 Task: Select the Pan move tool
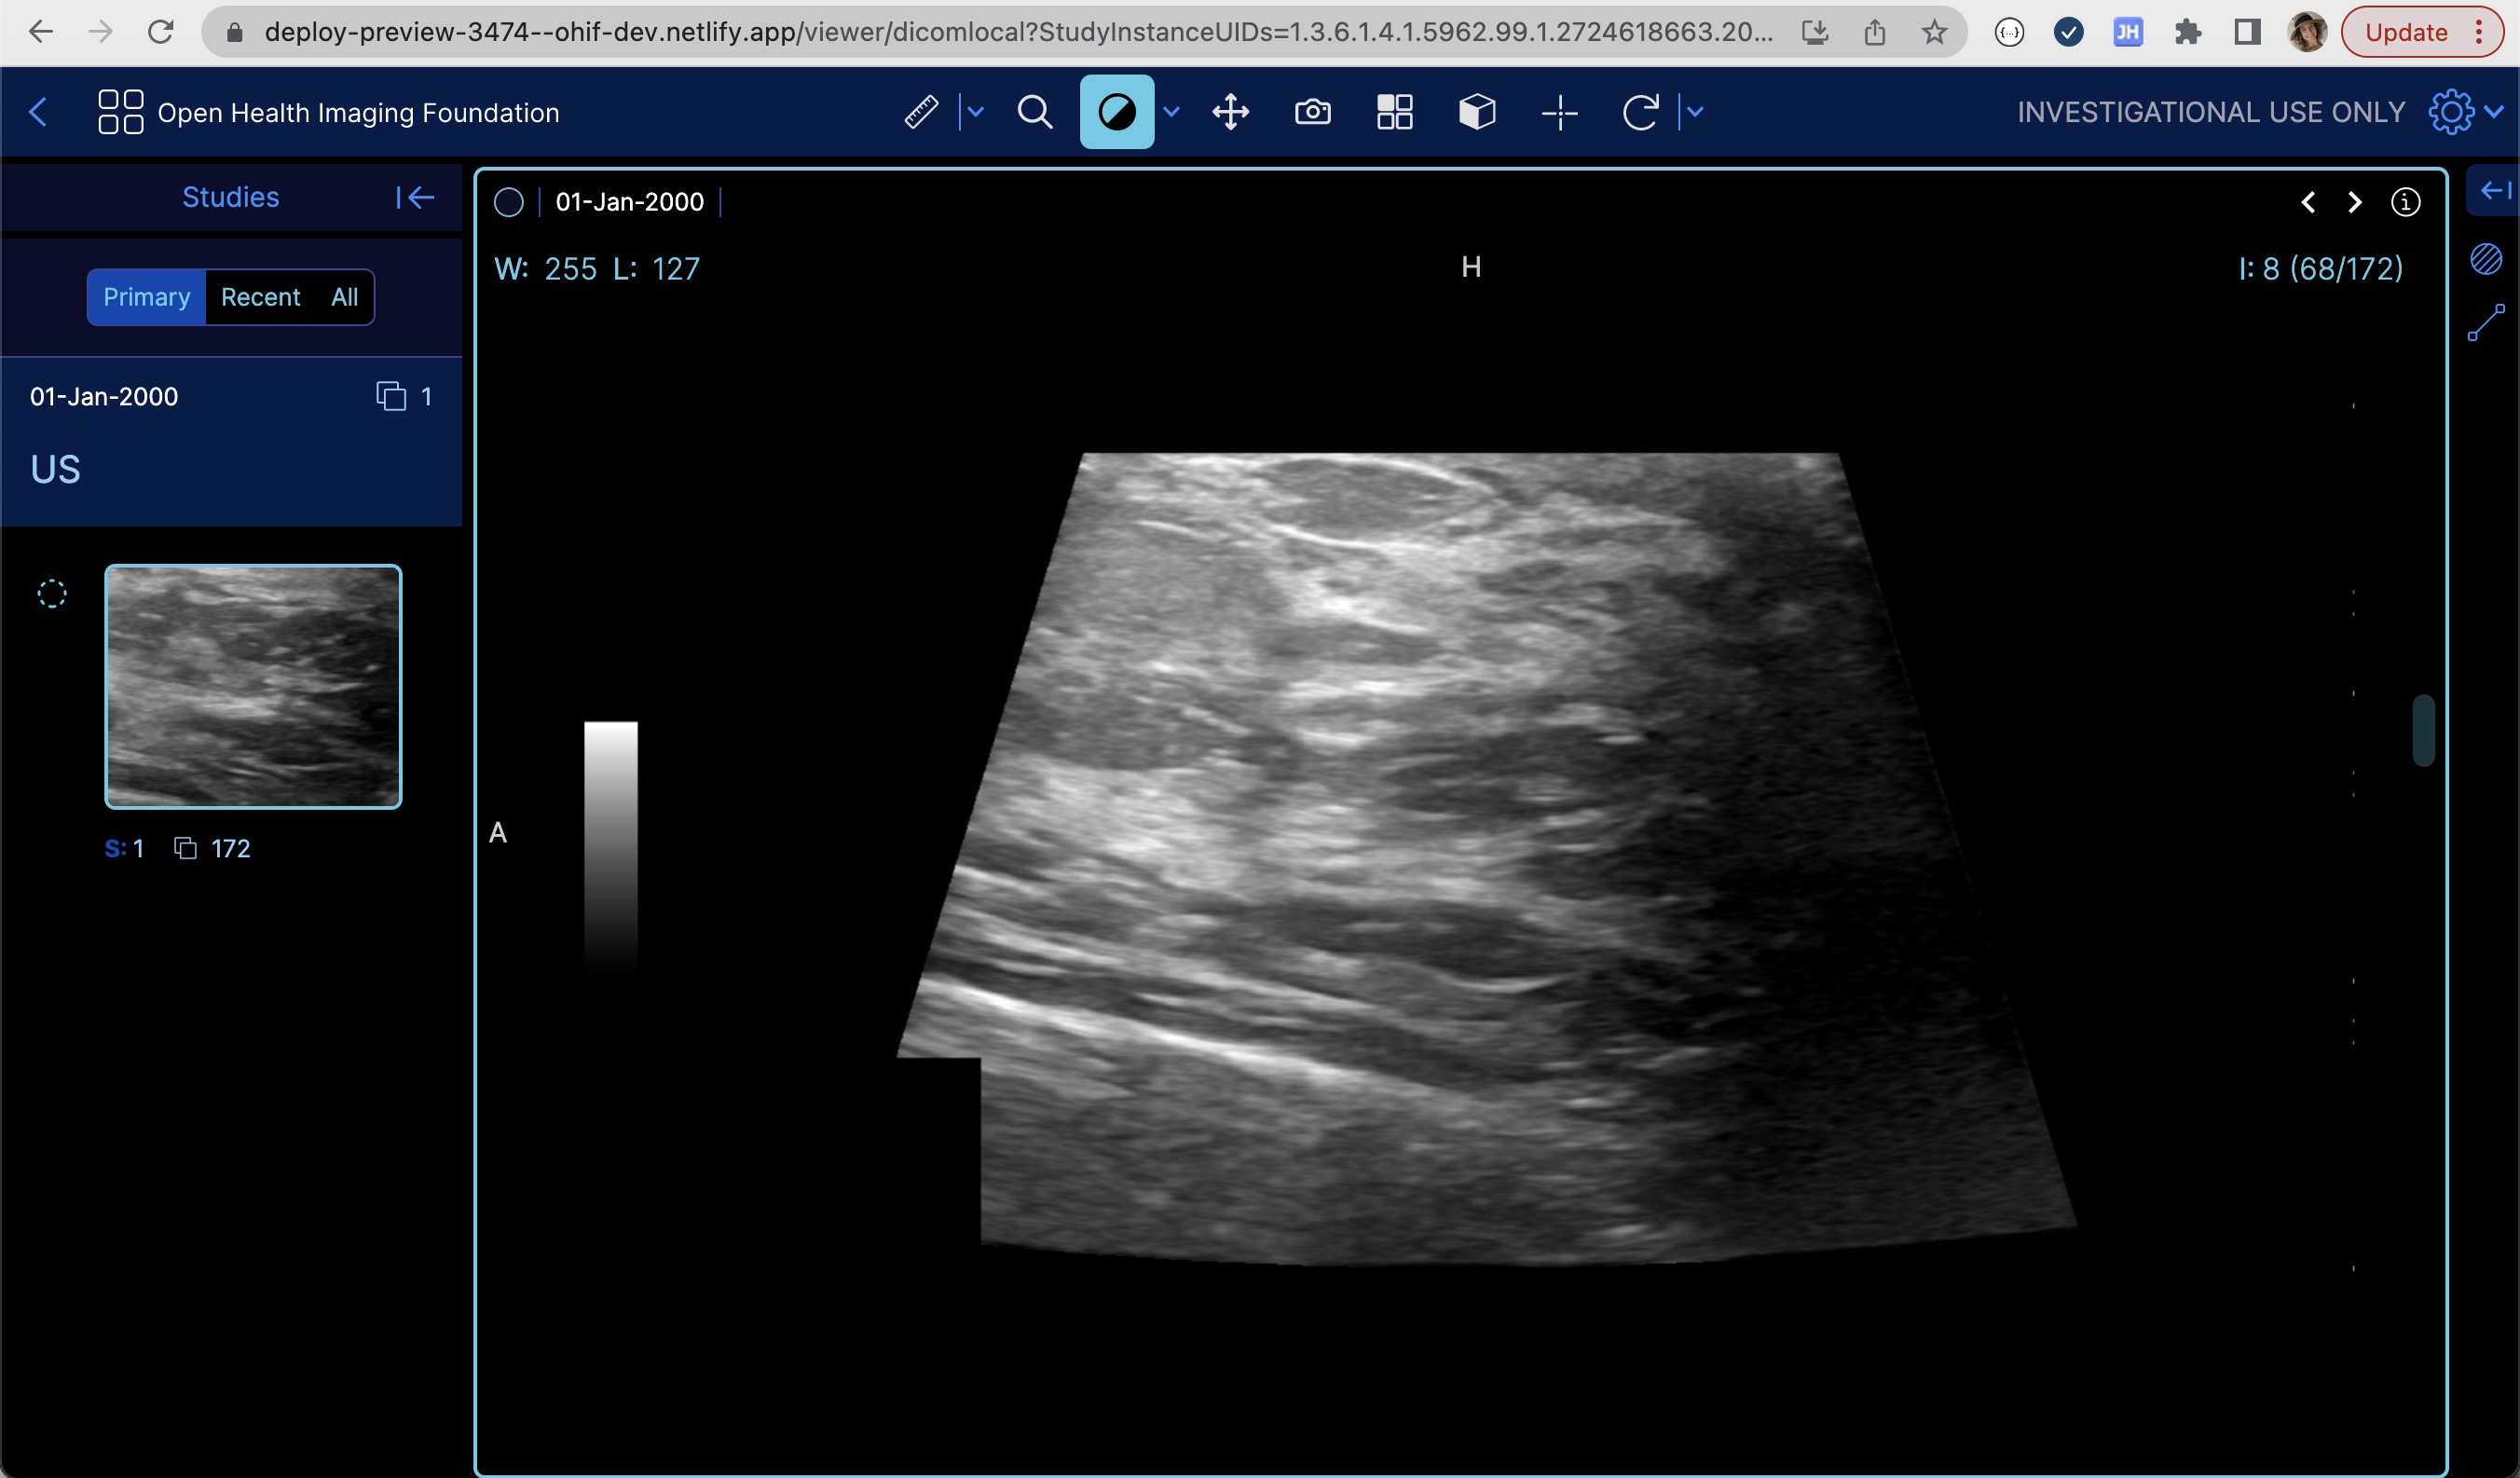(1231, 112)
